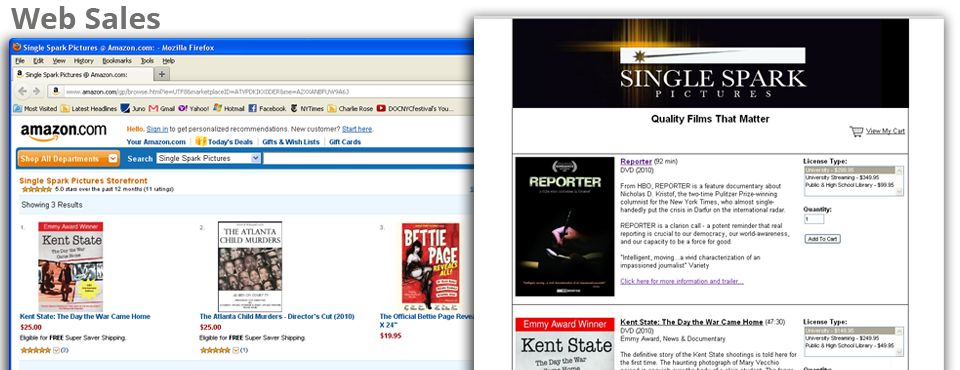
Task: Expand rating dropdown under Kent State product
Action: pyautogui.click(x=56, y=350)
